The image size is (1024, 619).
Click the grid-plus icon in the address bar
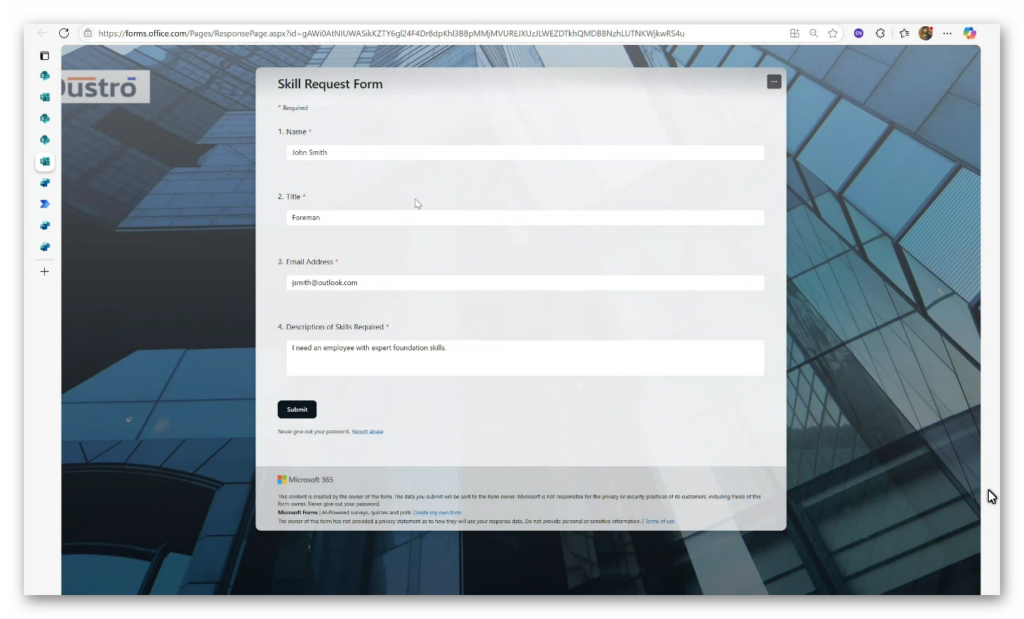pos(794,33)
